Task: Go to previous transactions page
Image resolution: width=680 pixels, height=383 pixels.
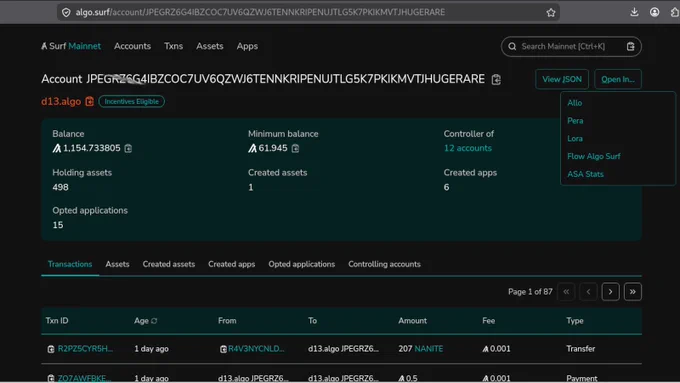Action: pos(588,292)
